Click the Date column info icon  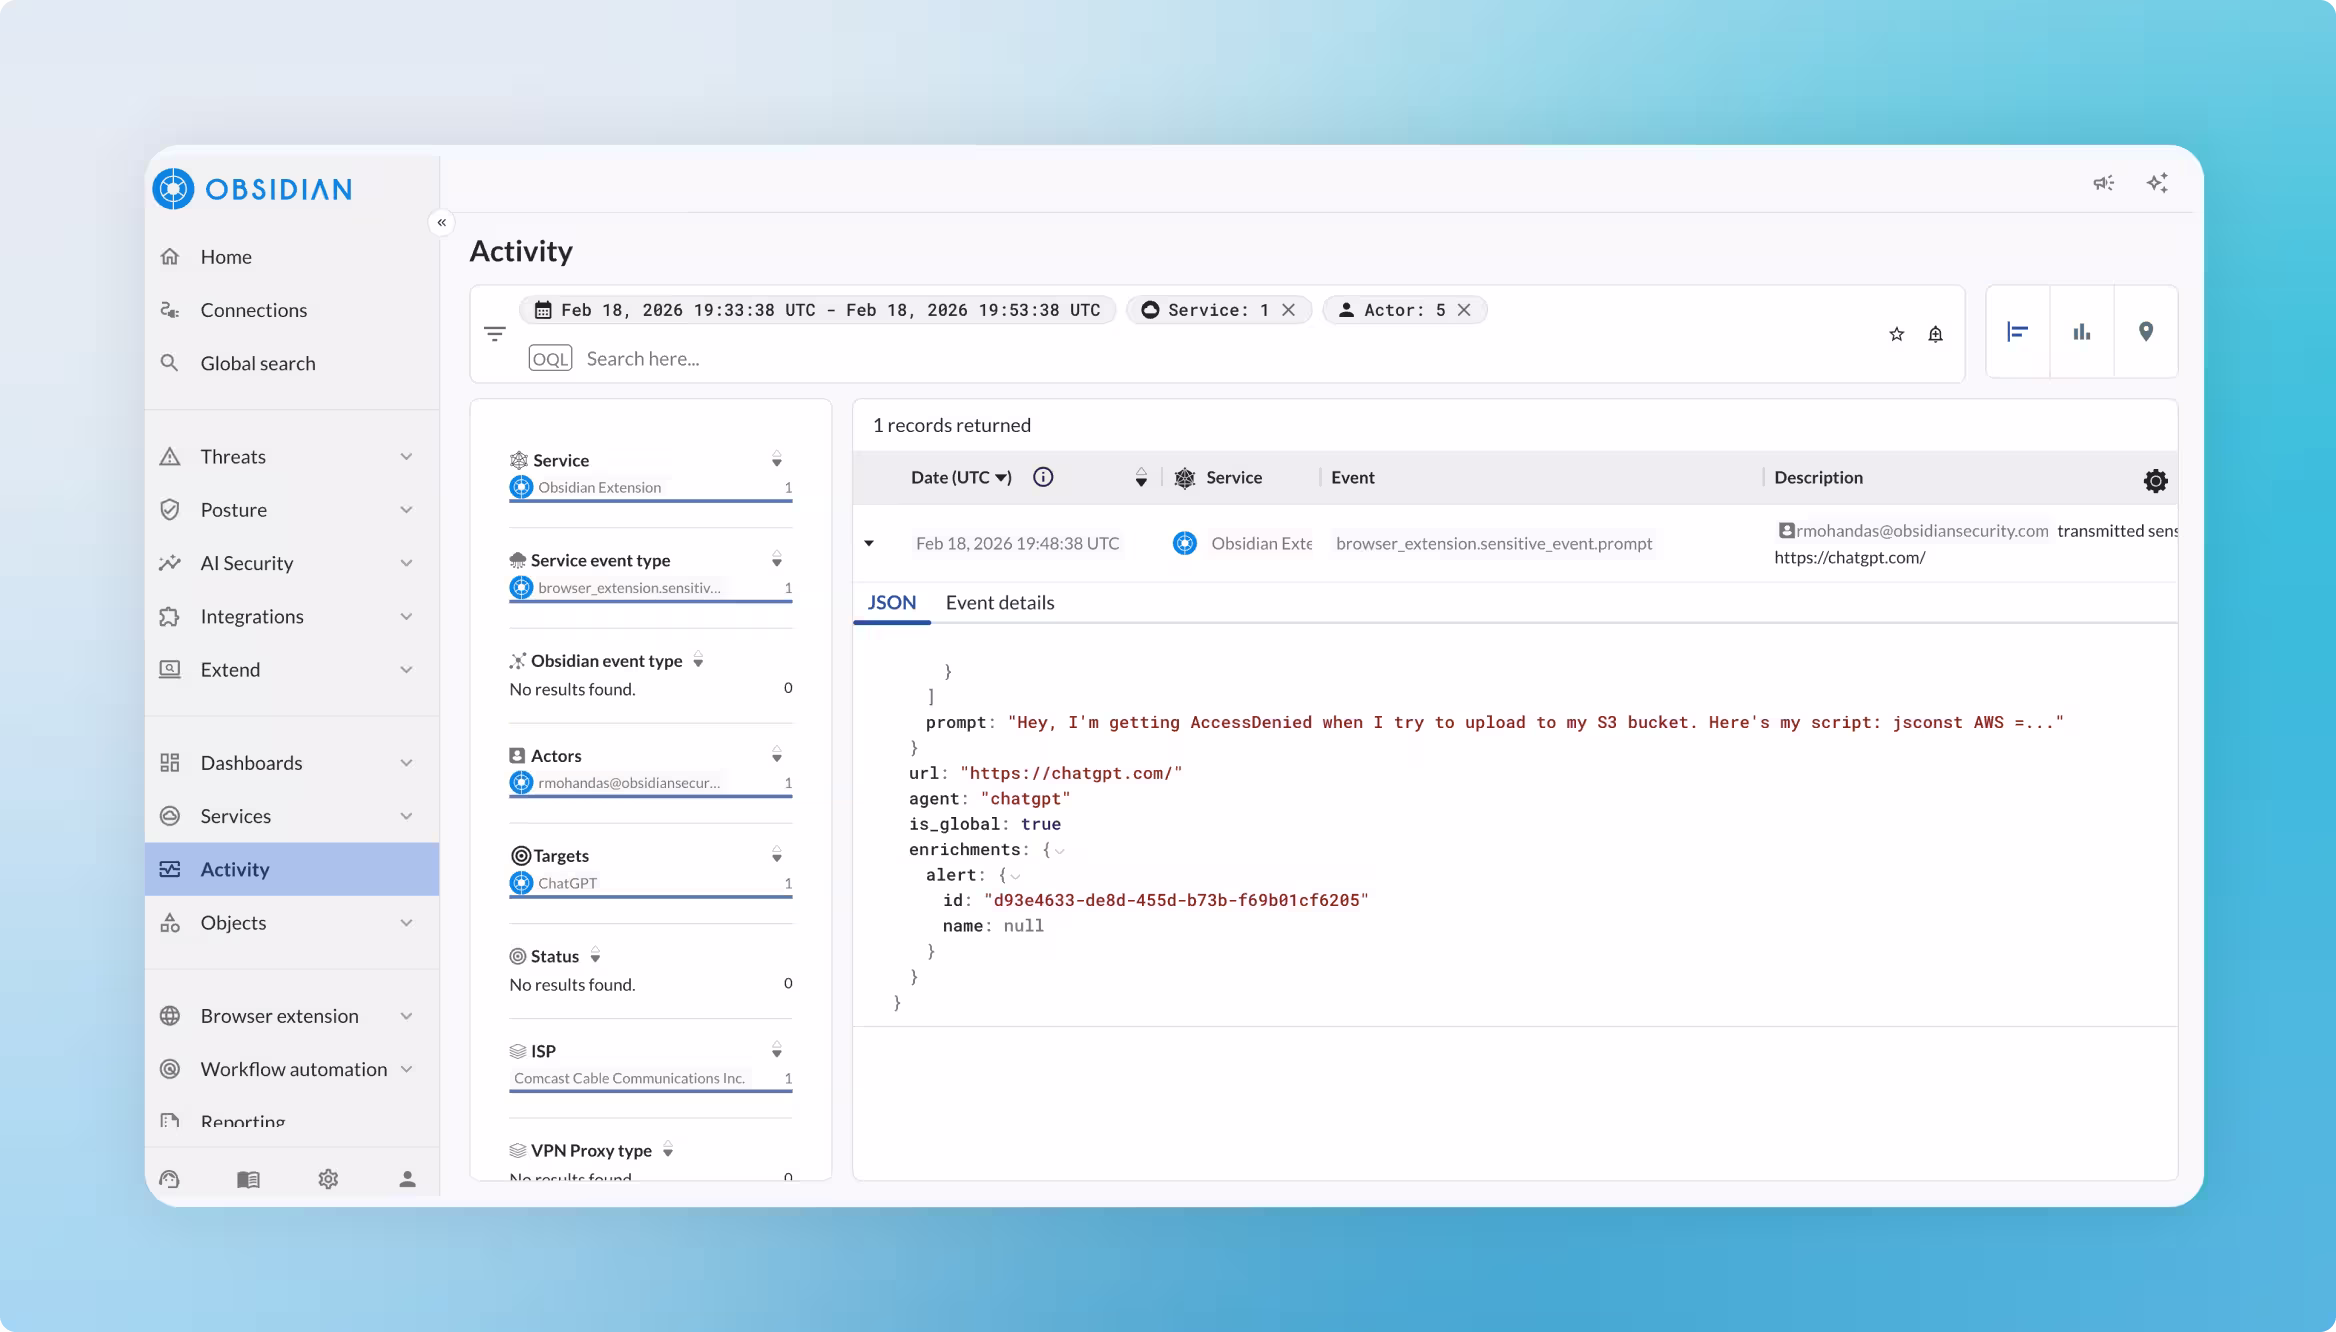click(x=1043, y=477)
